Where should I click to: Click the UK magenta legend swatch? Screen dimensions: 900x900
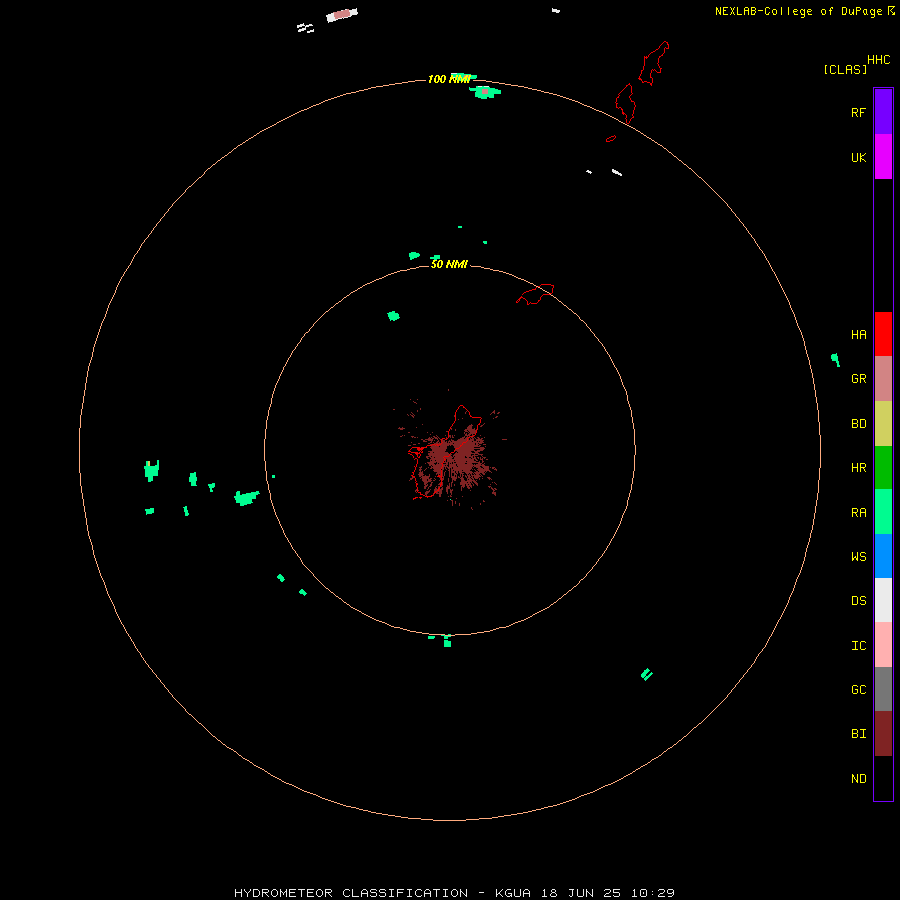883,157
